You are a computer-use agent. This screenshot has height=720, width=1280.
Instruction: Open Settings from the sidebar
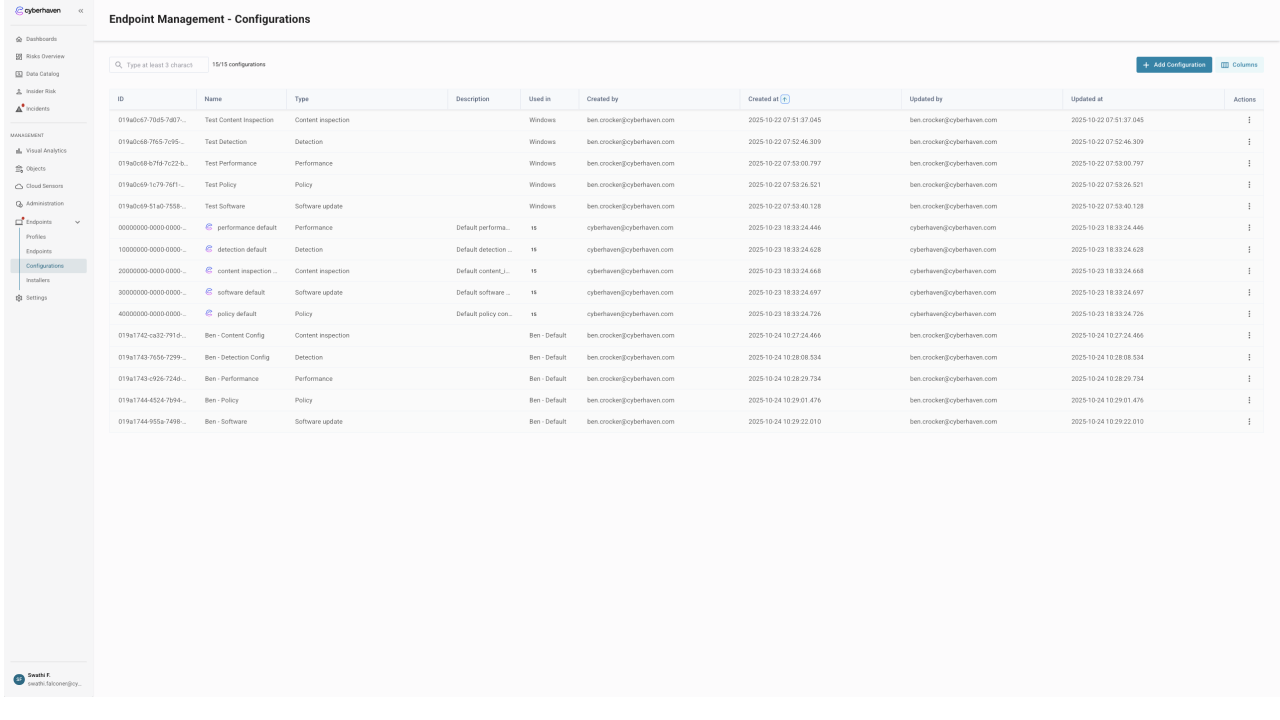pos(36,298)
